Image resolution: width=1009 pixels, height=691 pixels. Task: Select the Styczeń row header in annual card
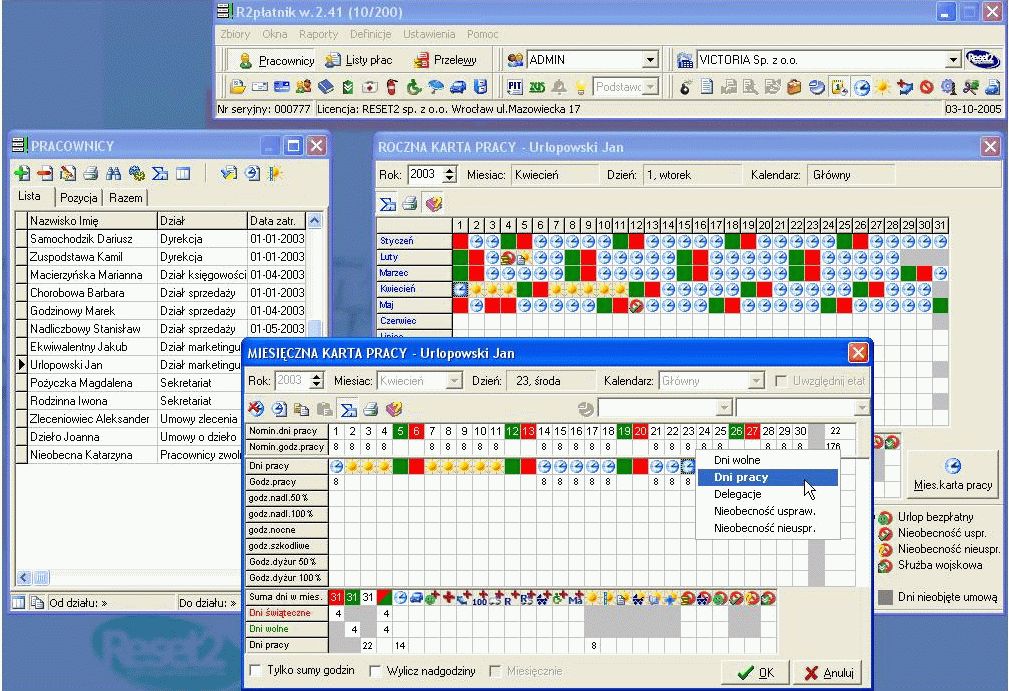click(x=414, y=241)
